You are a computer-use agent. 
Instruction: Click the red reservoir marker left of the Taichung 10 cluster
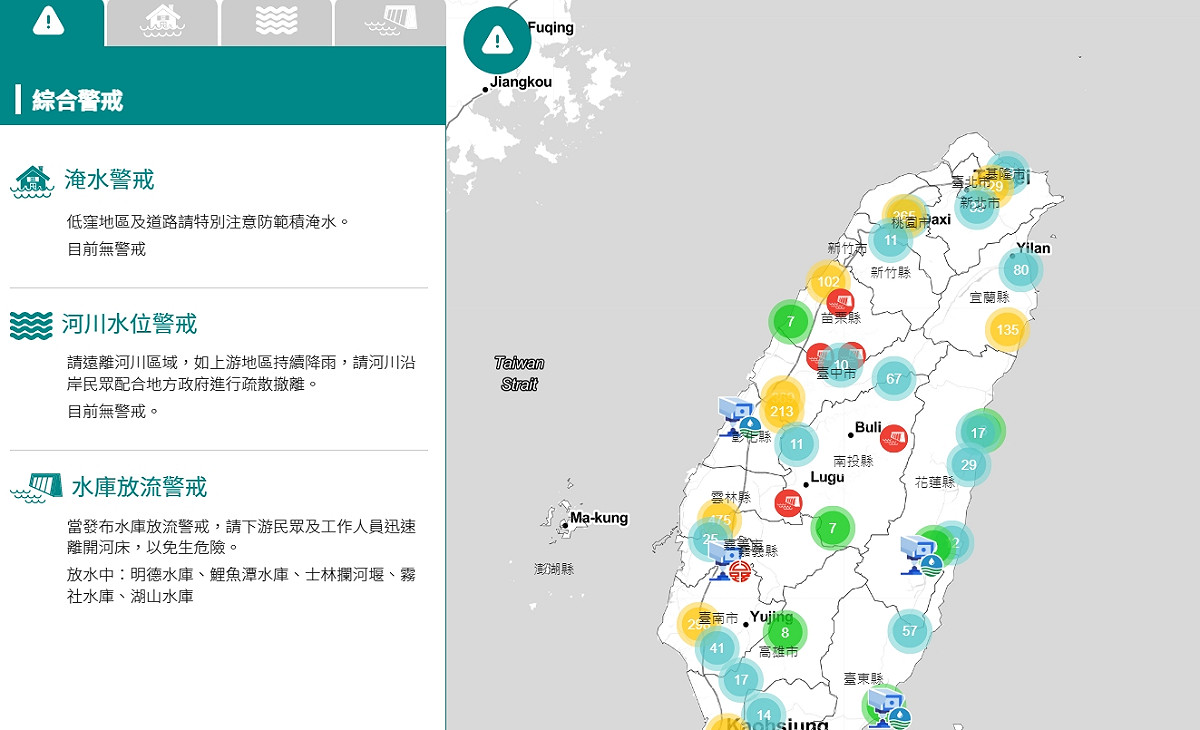[x=820, y=357]
